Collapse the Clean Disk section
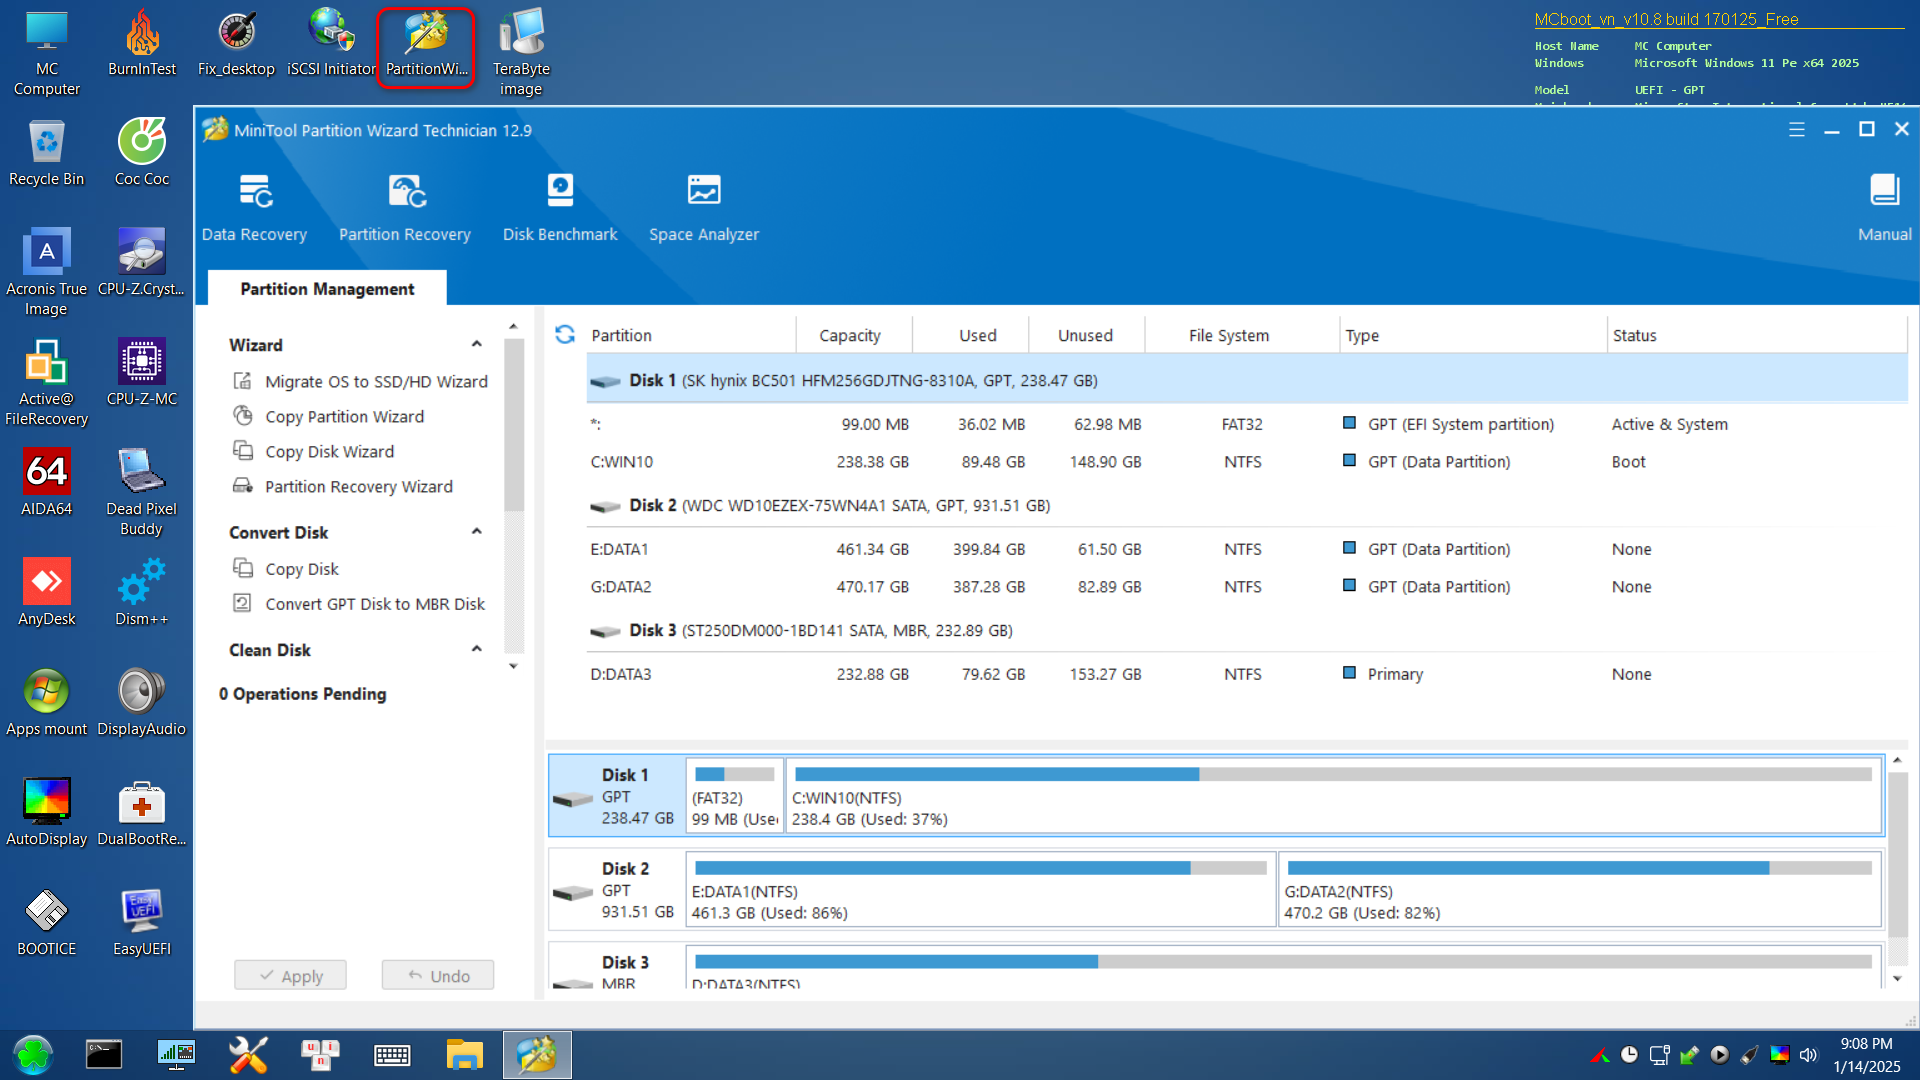The height and width of the screenshot is (1080, 1920). tap(477, 650)
